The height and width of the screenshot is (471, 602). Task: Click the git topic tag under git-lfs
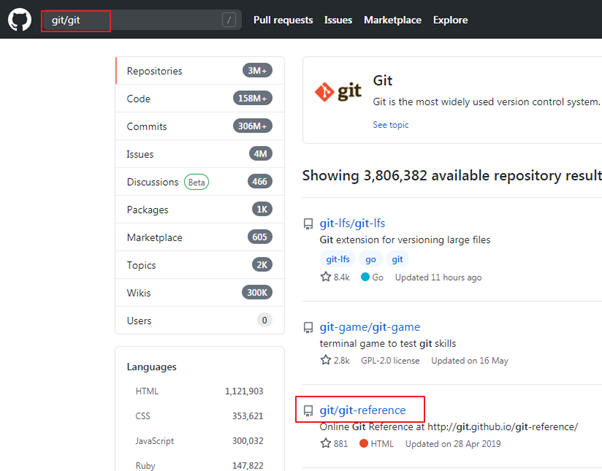tap(397, 259)
